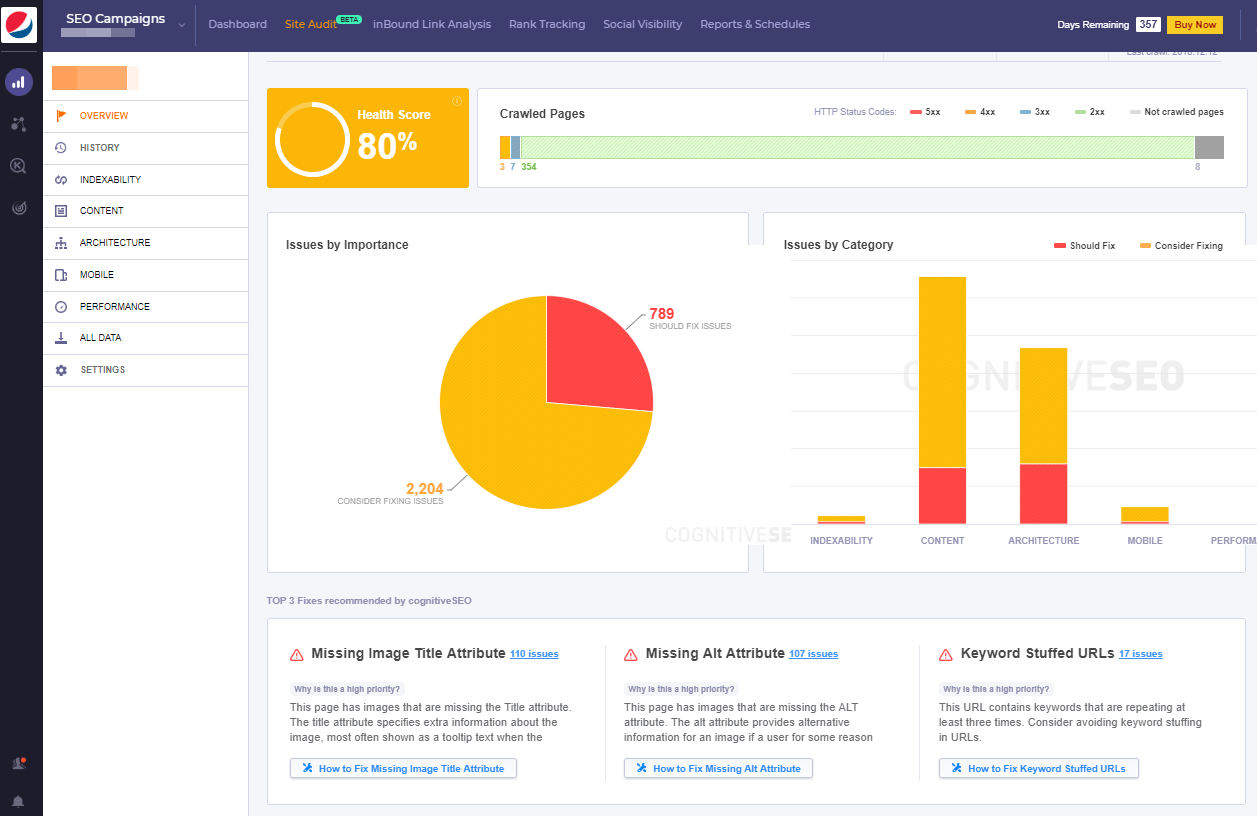Viewport: 1257px width, 816px height.
Task: Click the Buy Now button
Action: click(x=1194, y=24)
